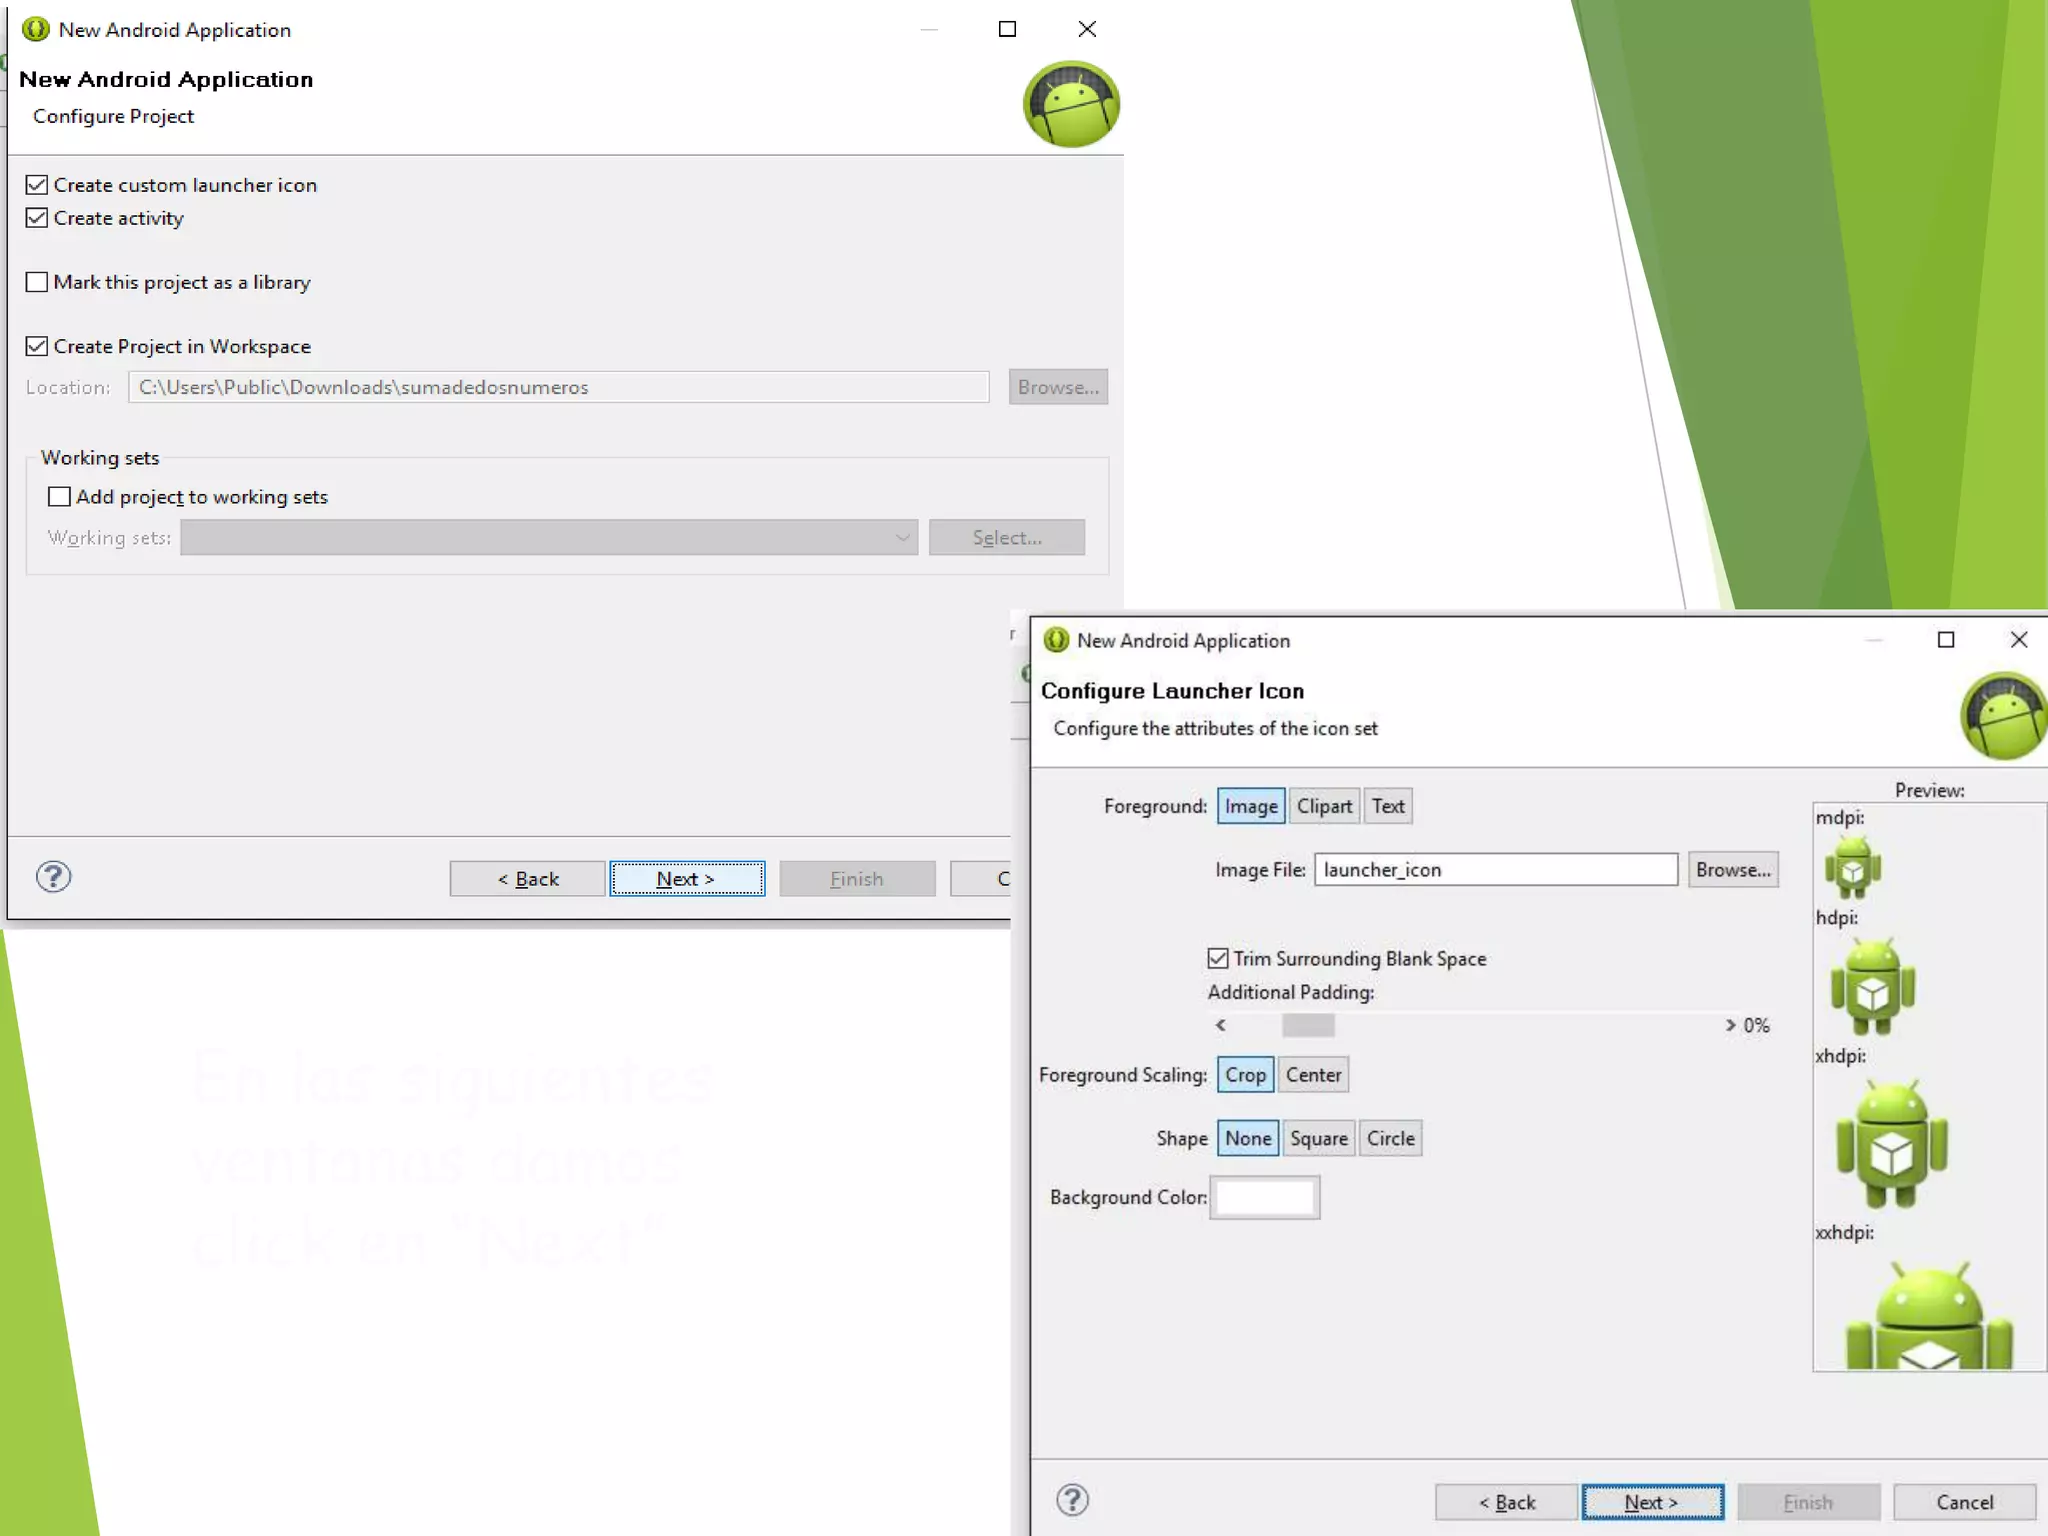Image resolution: width=2048 pixels, height=1536 pixels.
Task: Enable Mark this project as a library
Action: click(37, 282)
